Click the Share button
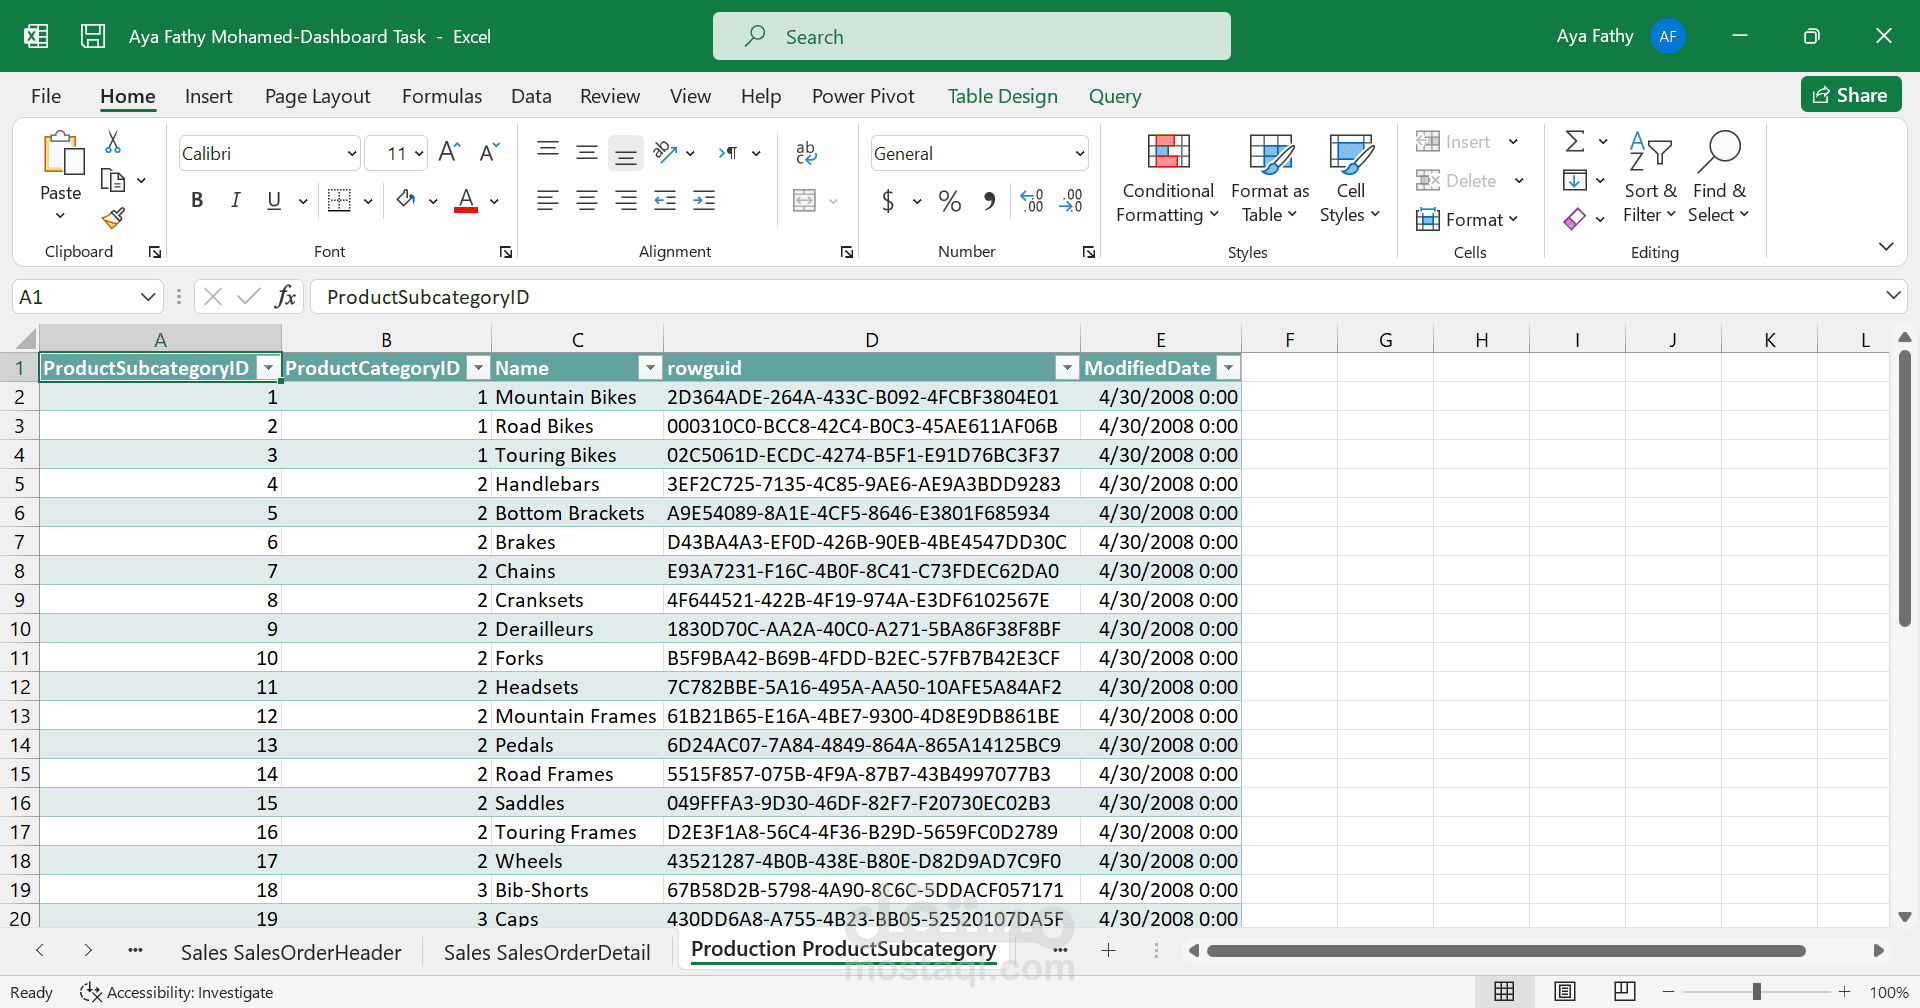 pyautogui.click(x=1850, y=95)
